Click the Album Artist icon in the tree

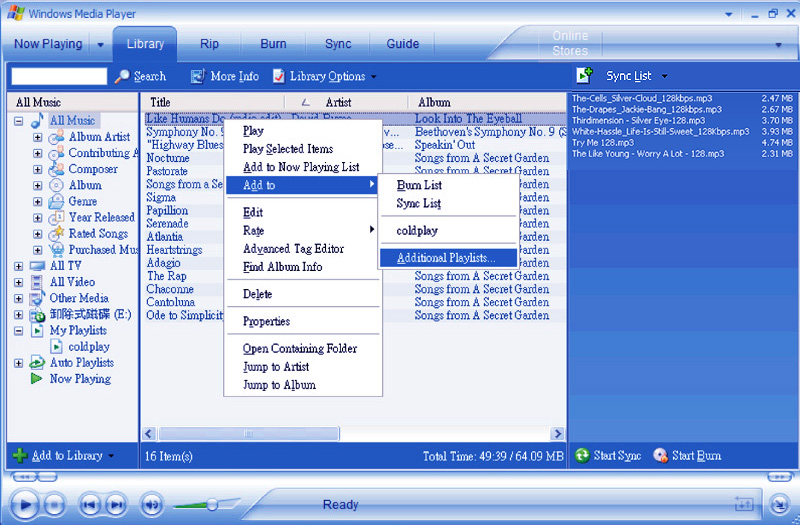[x=56, y=137]
